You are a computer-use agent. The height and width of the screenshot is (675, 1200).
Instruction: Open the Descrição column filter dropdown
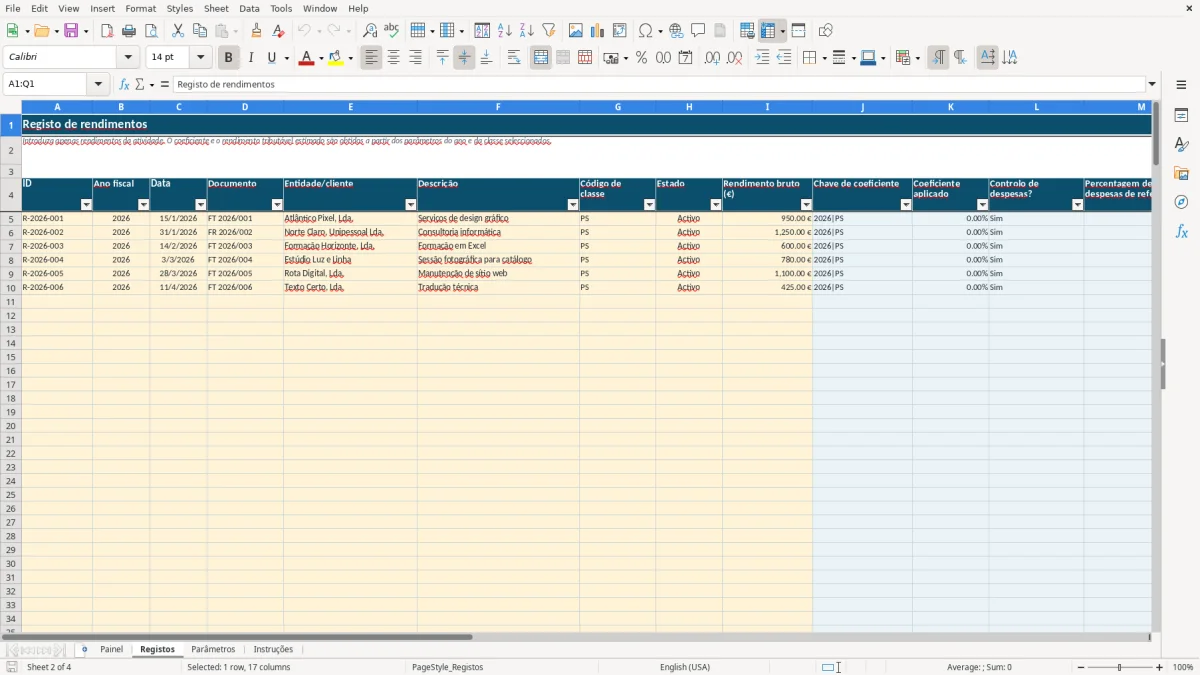pos(573,205)
